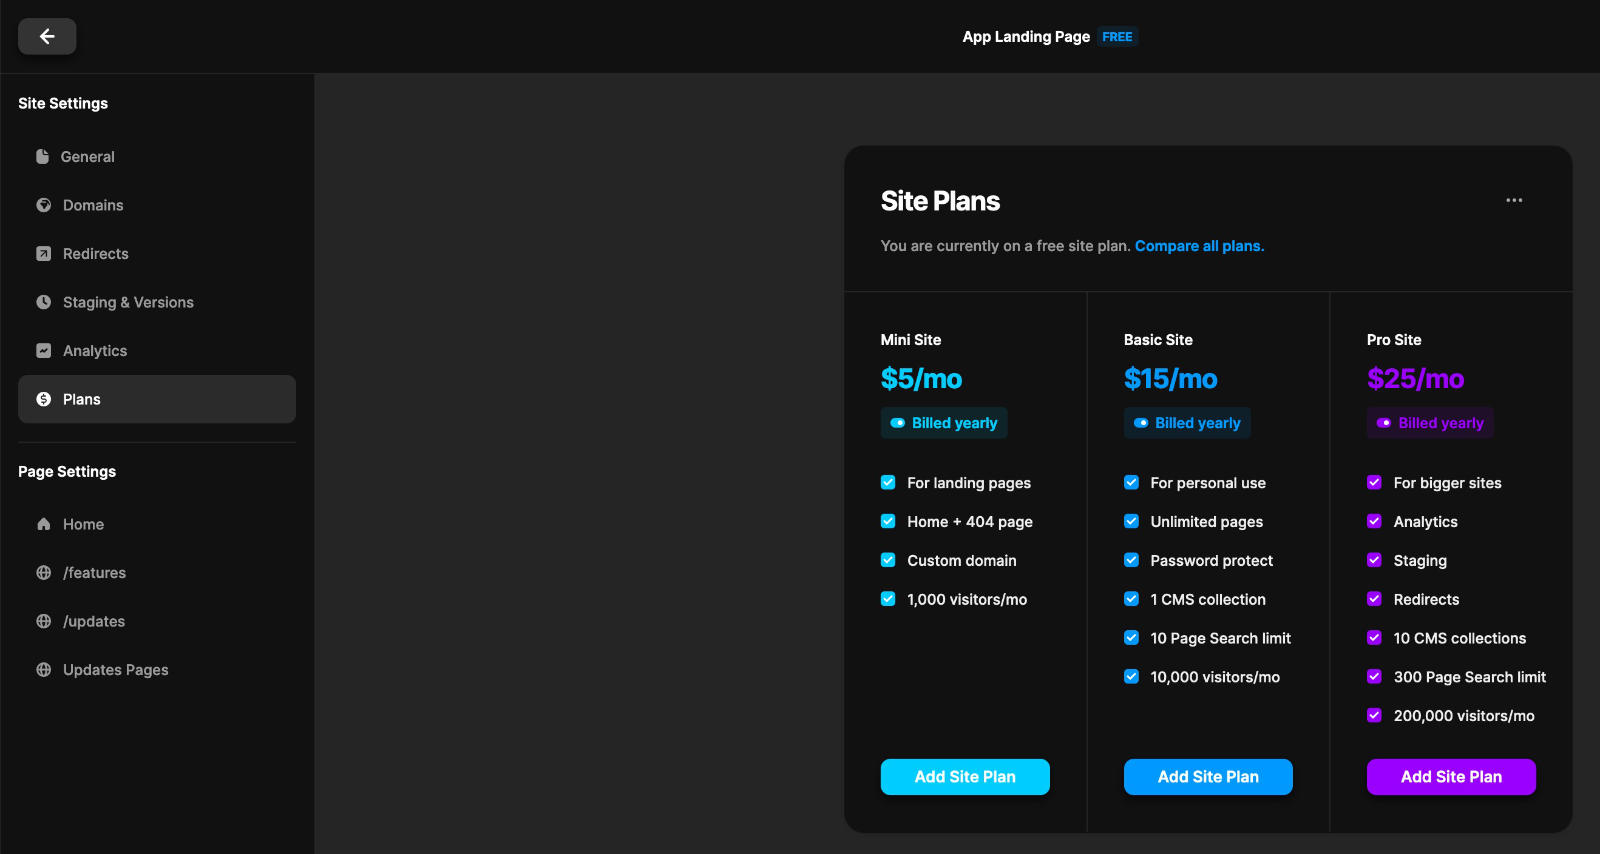The width and height of the screenshot is (1600, 854).
Task: Open the Compare all plans link
Action: click(x=1199, y=246)
